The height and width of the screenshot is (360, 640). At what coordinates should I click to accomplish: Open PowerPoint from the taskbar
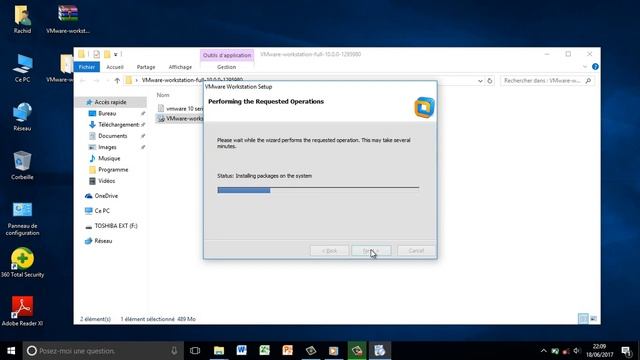(287, 351)
